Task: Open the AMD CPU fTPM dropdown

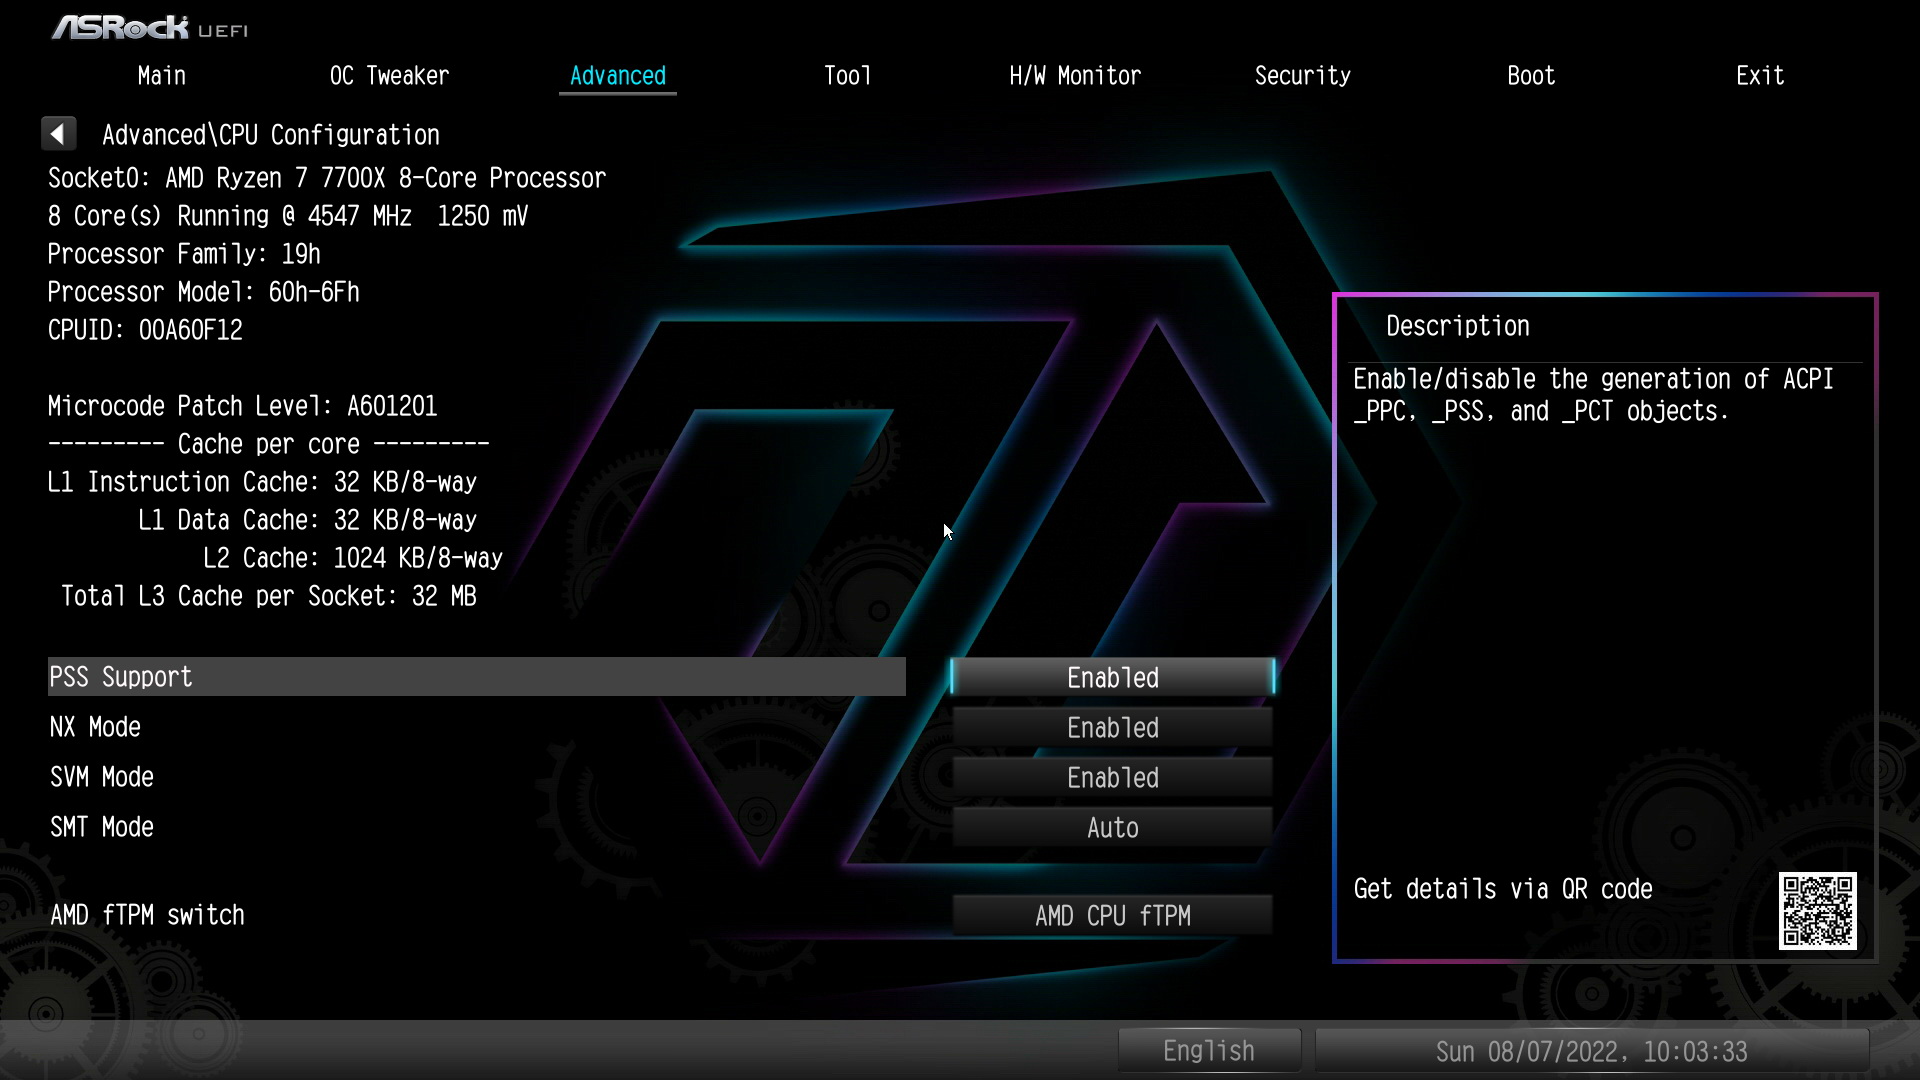Action: (x=1112, y=915)
